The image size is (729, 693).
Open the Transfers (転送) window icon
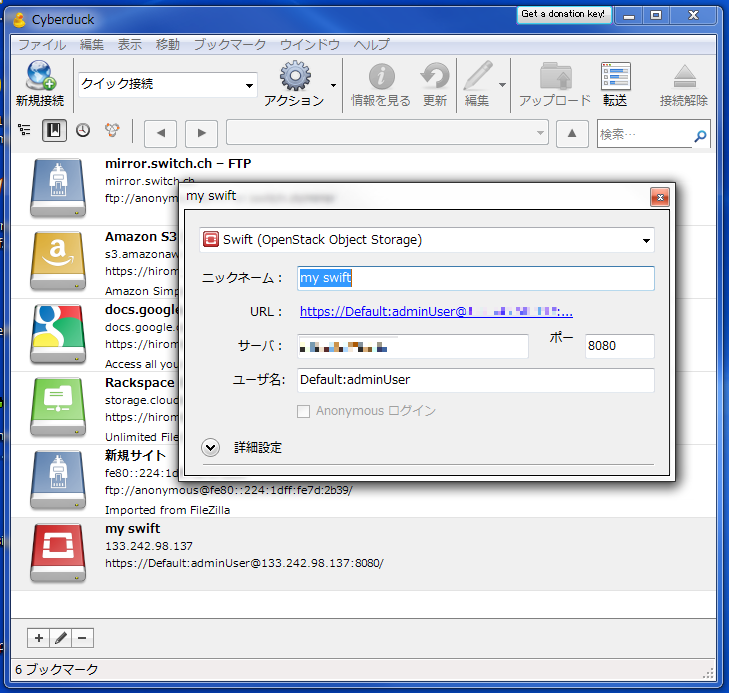click(615, 77)
